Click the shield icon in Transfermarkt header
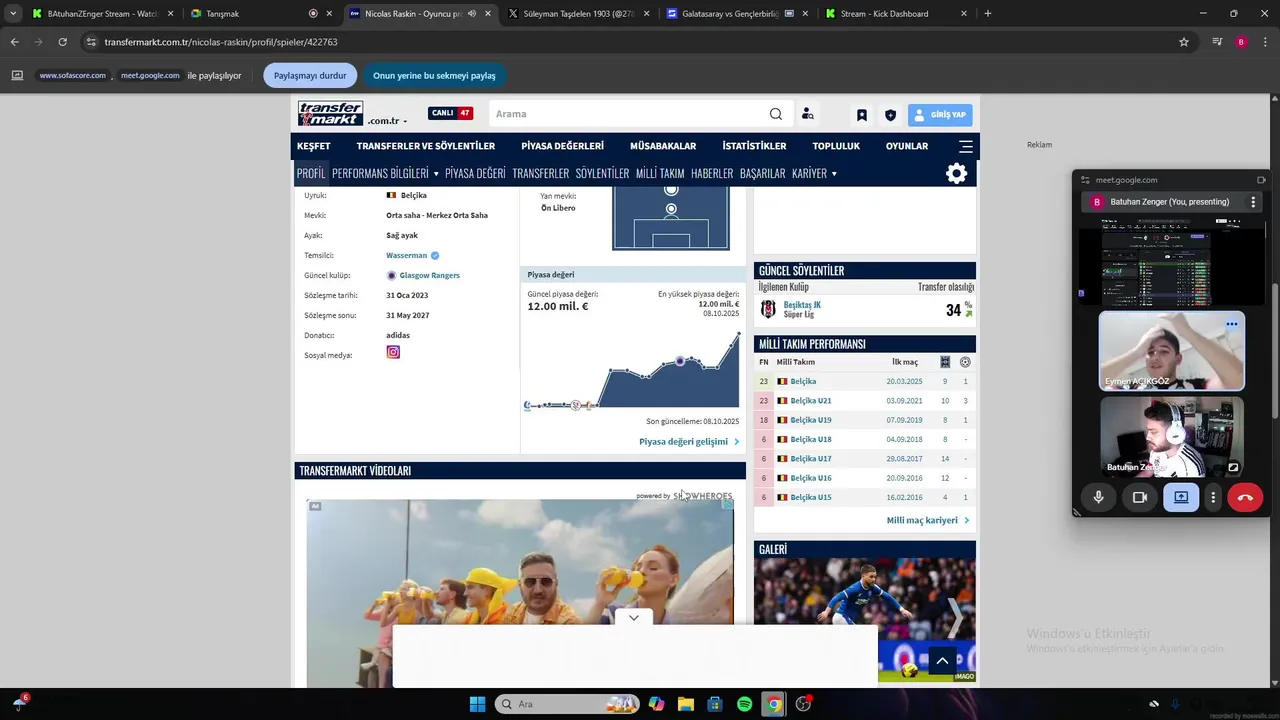Viewport: 1280px width, 720px height. (890, 115)
